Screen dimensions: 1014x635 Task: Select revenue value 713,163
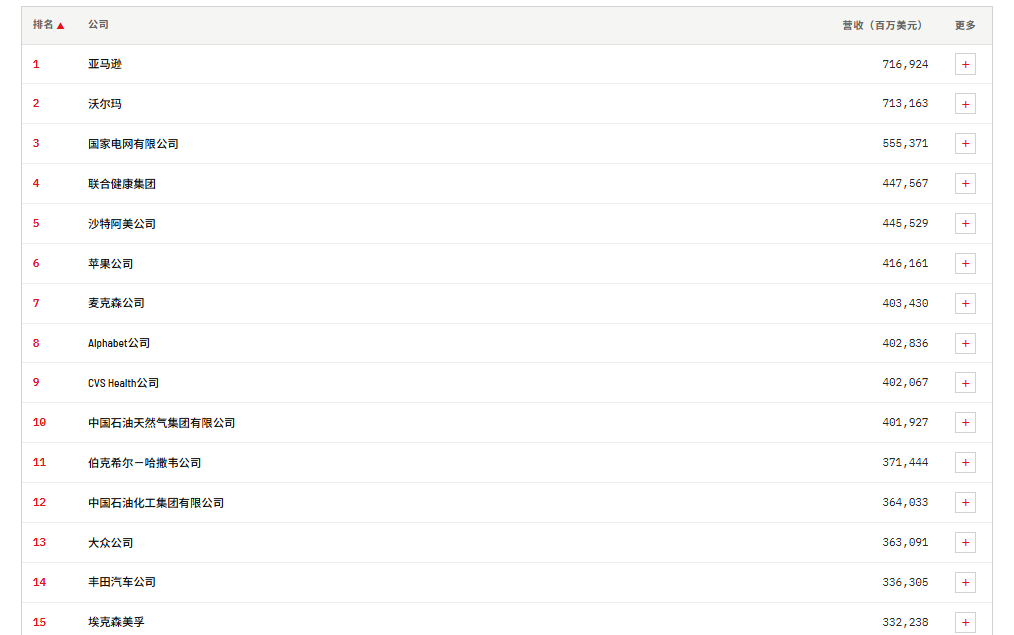tap(905, 103)
